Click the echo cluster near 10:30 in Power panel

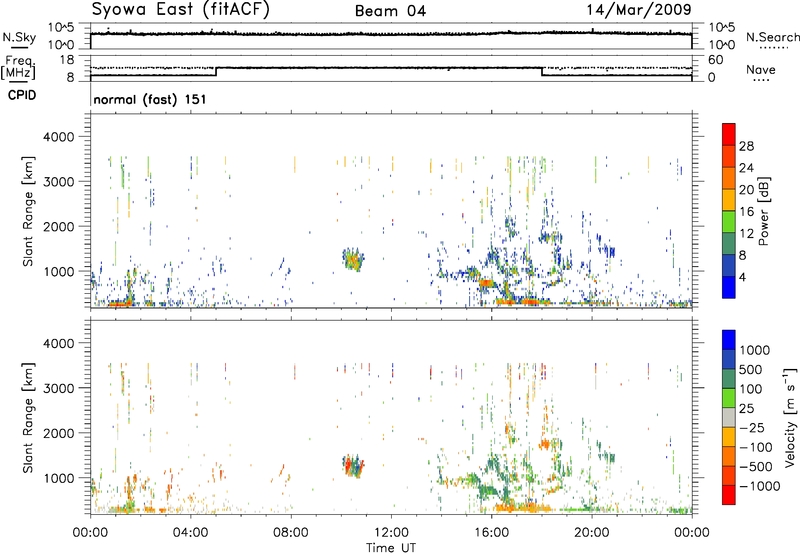[353, 259]
